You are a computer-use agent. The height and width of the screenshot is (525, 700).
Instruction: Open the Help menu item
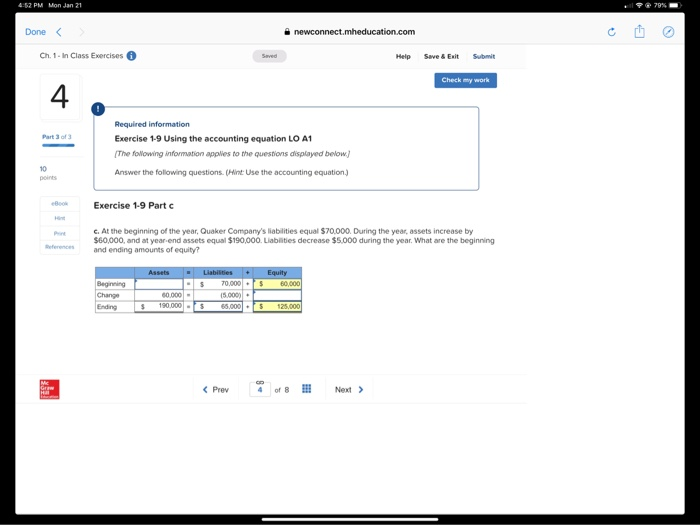pos(403,56)
